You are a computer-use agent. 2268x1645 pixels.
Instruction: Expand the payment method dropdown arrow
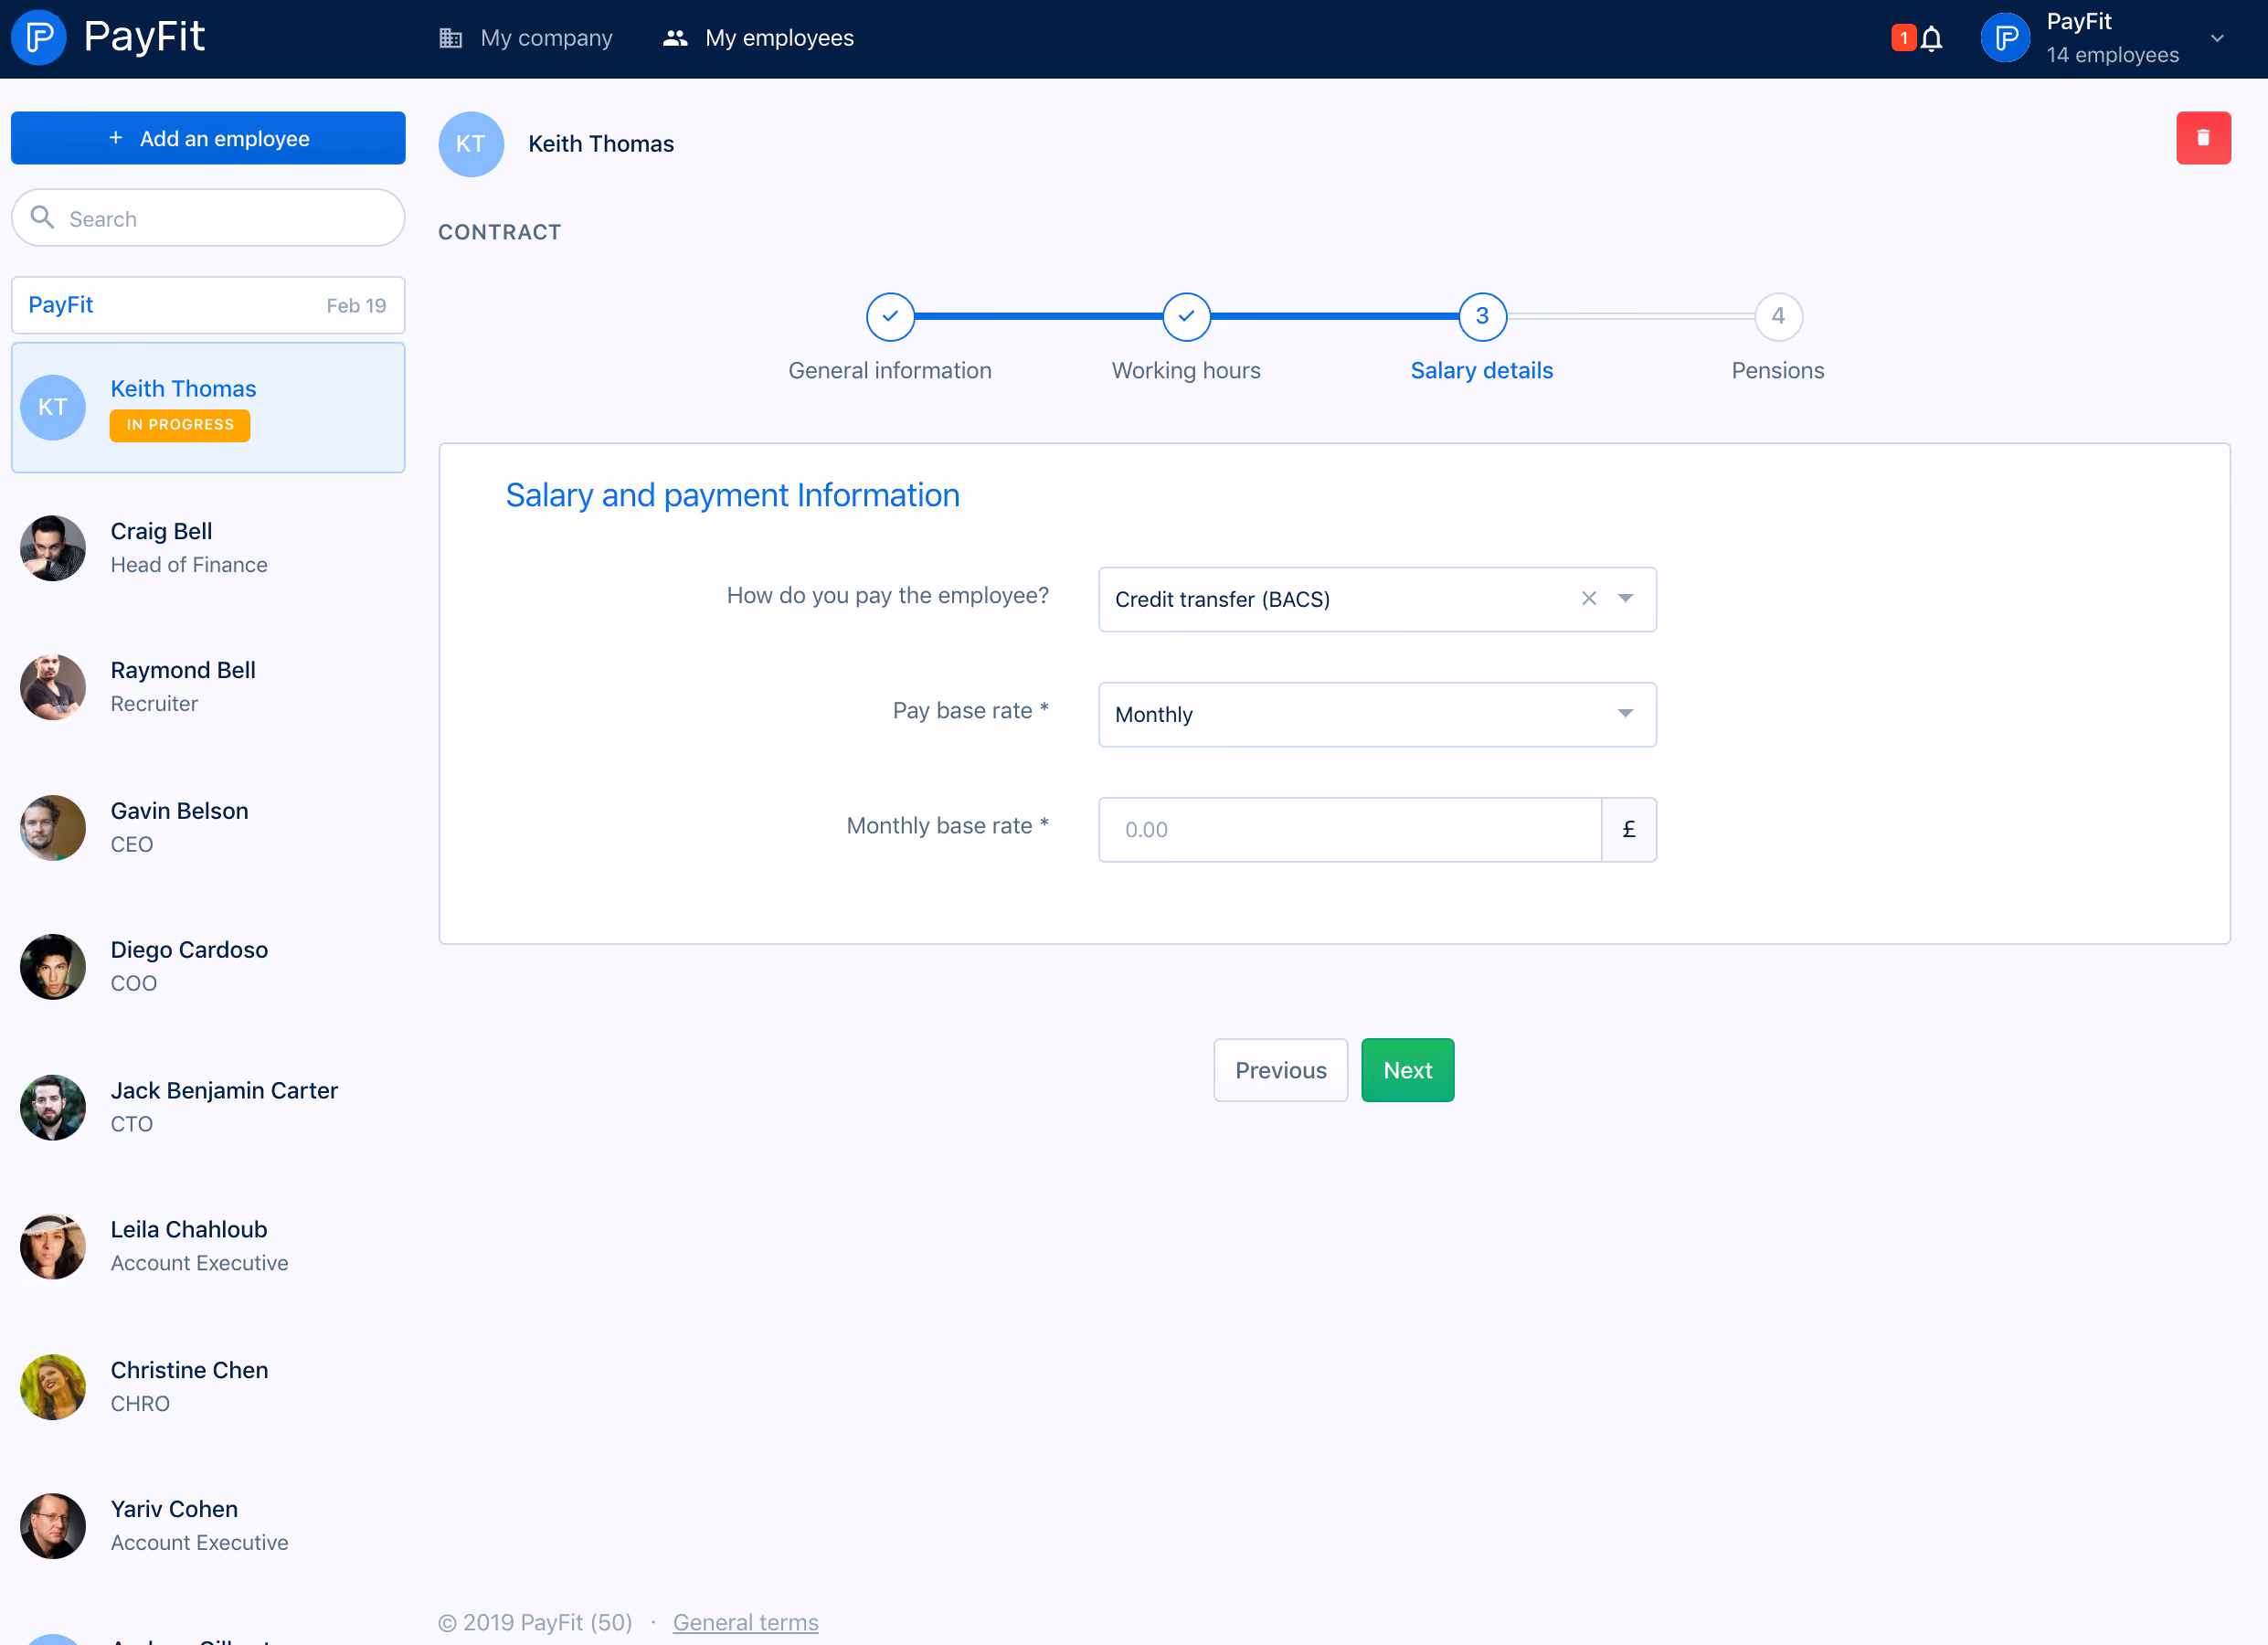(x=1626, y=598)
